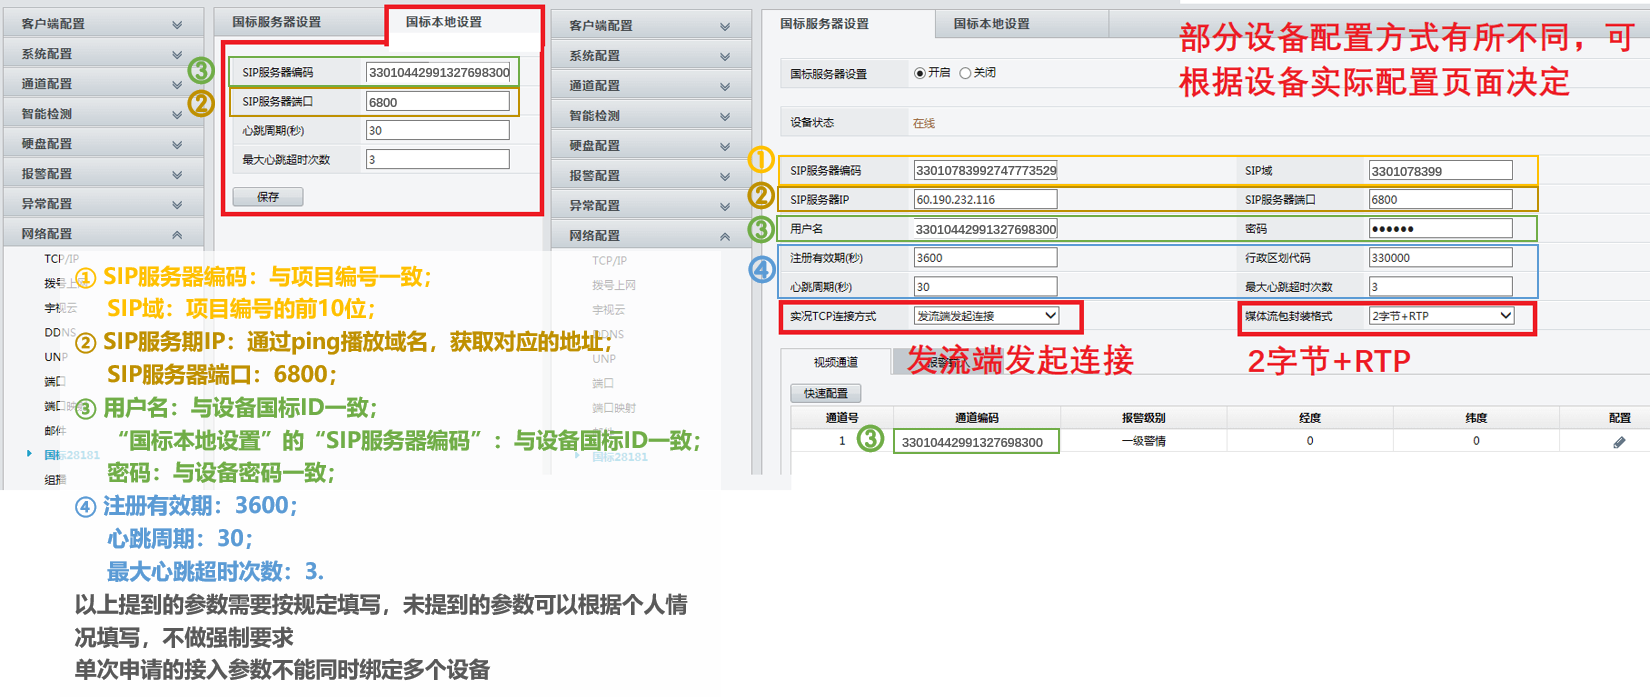This screenshot has width=1650, height=697.
Task: Open 异常配置 section in the left-hand panel
Action: [103, 204]
